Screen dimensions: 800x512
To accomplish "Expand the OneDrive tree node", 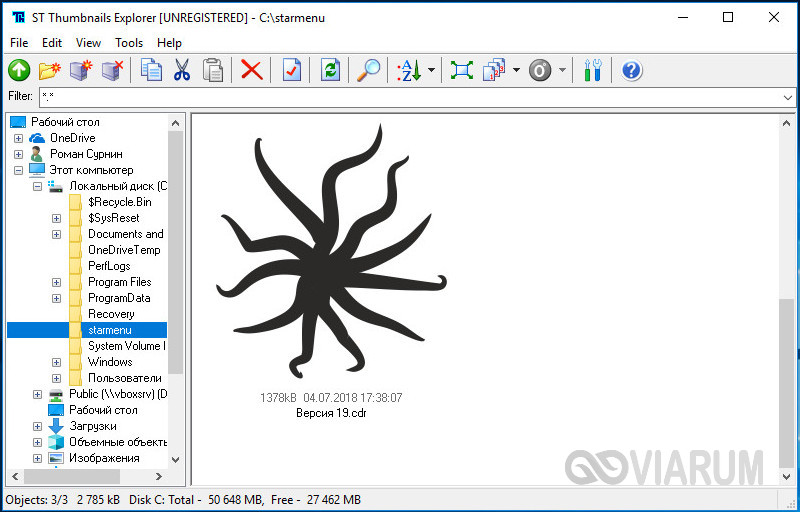I will pos(18,138).
